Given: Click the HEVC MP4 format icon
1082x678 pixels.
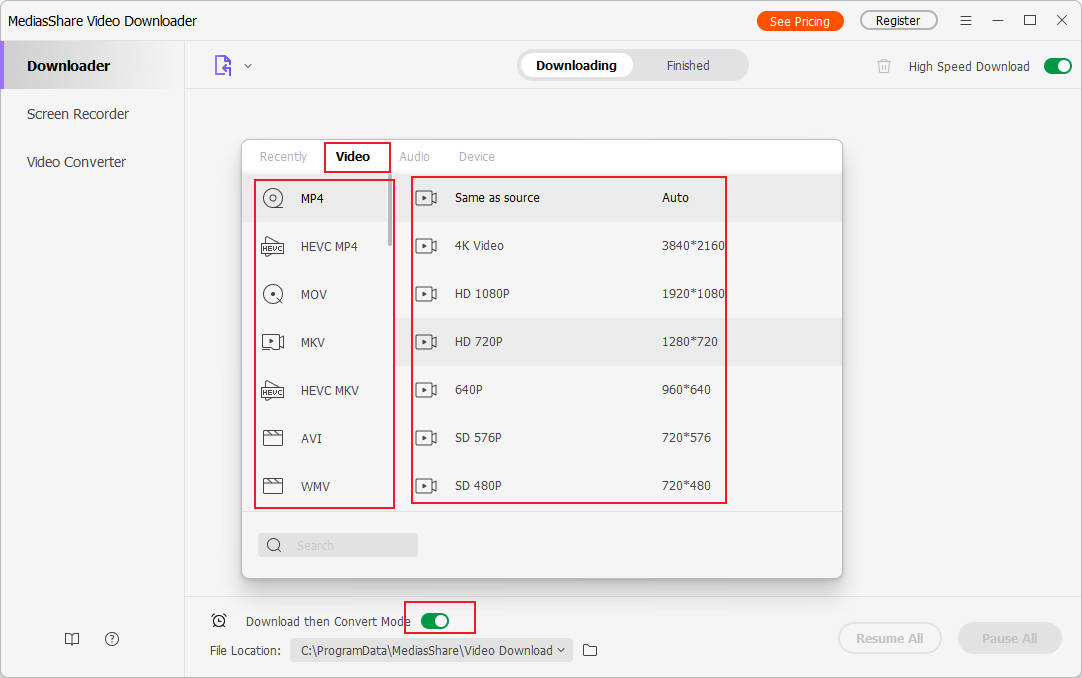Looking at the screenshot, I should 273,246.
